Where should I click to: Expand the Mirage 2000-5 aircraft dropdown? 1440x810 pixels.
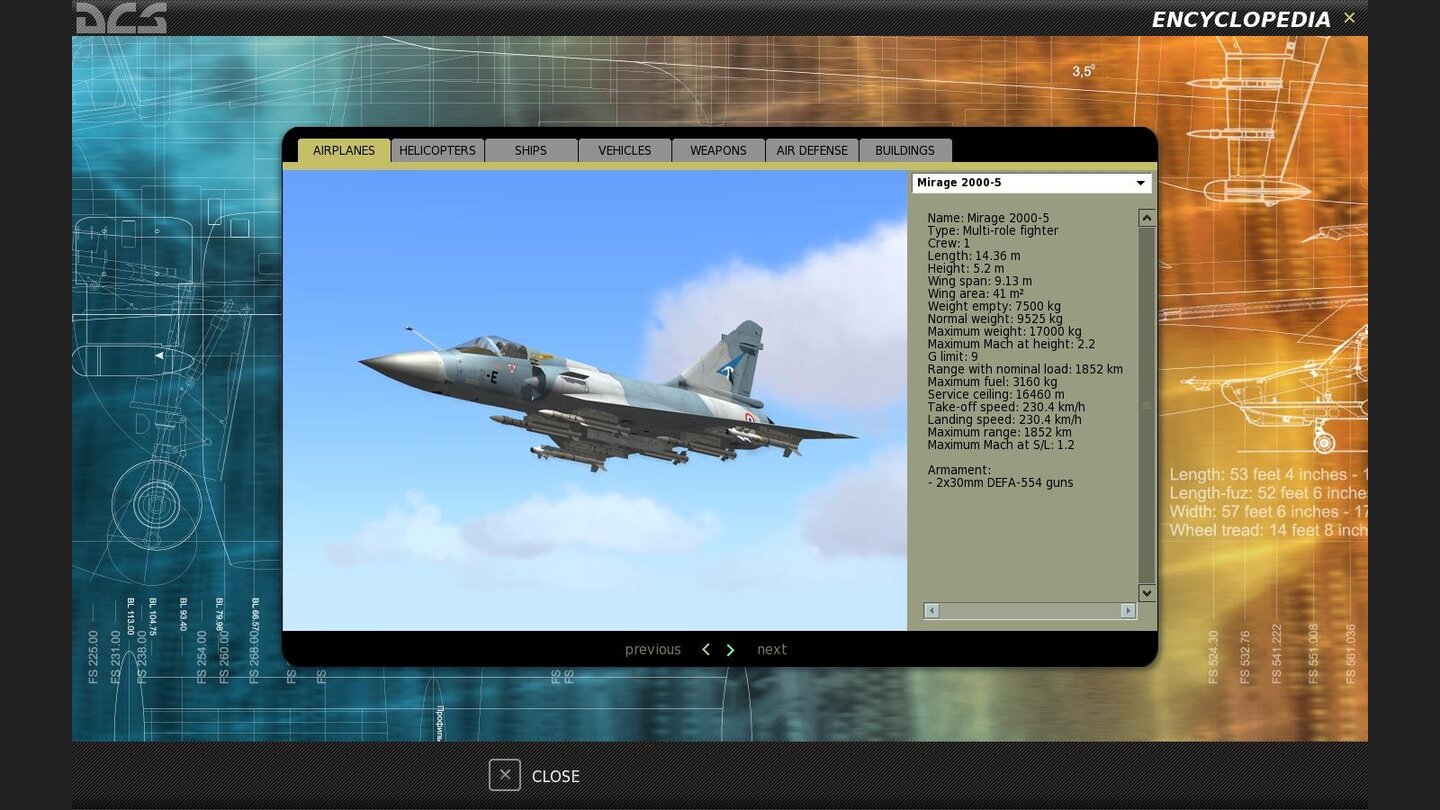(x=1031, y=183)
